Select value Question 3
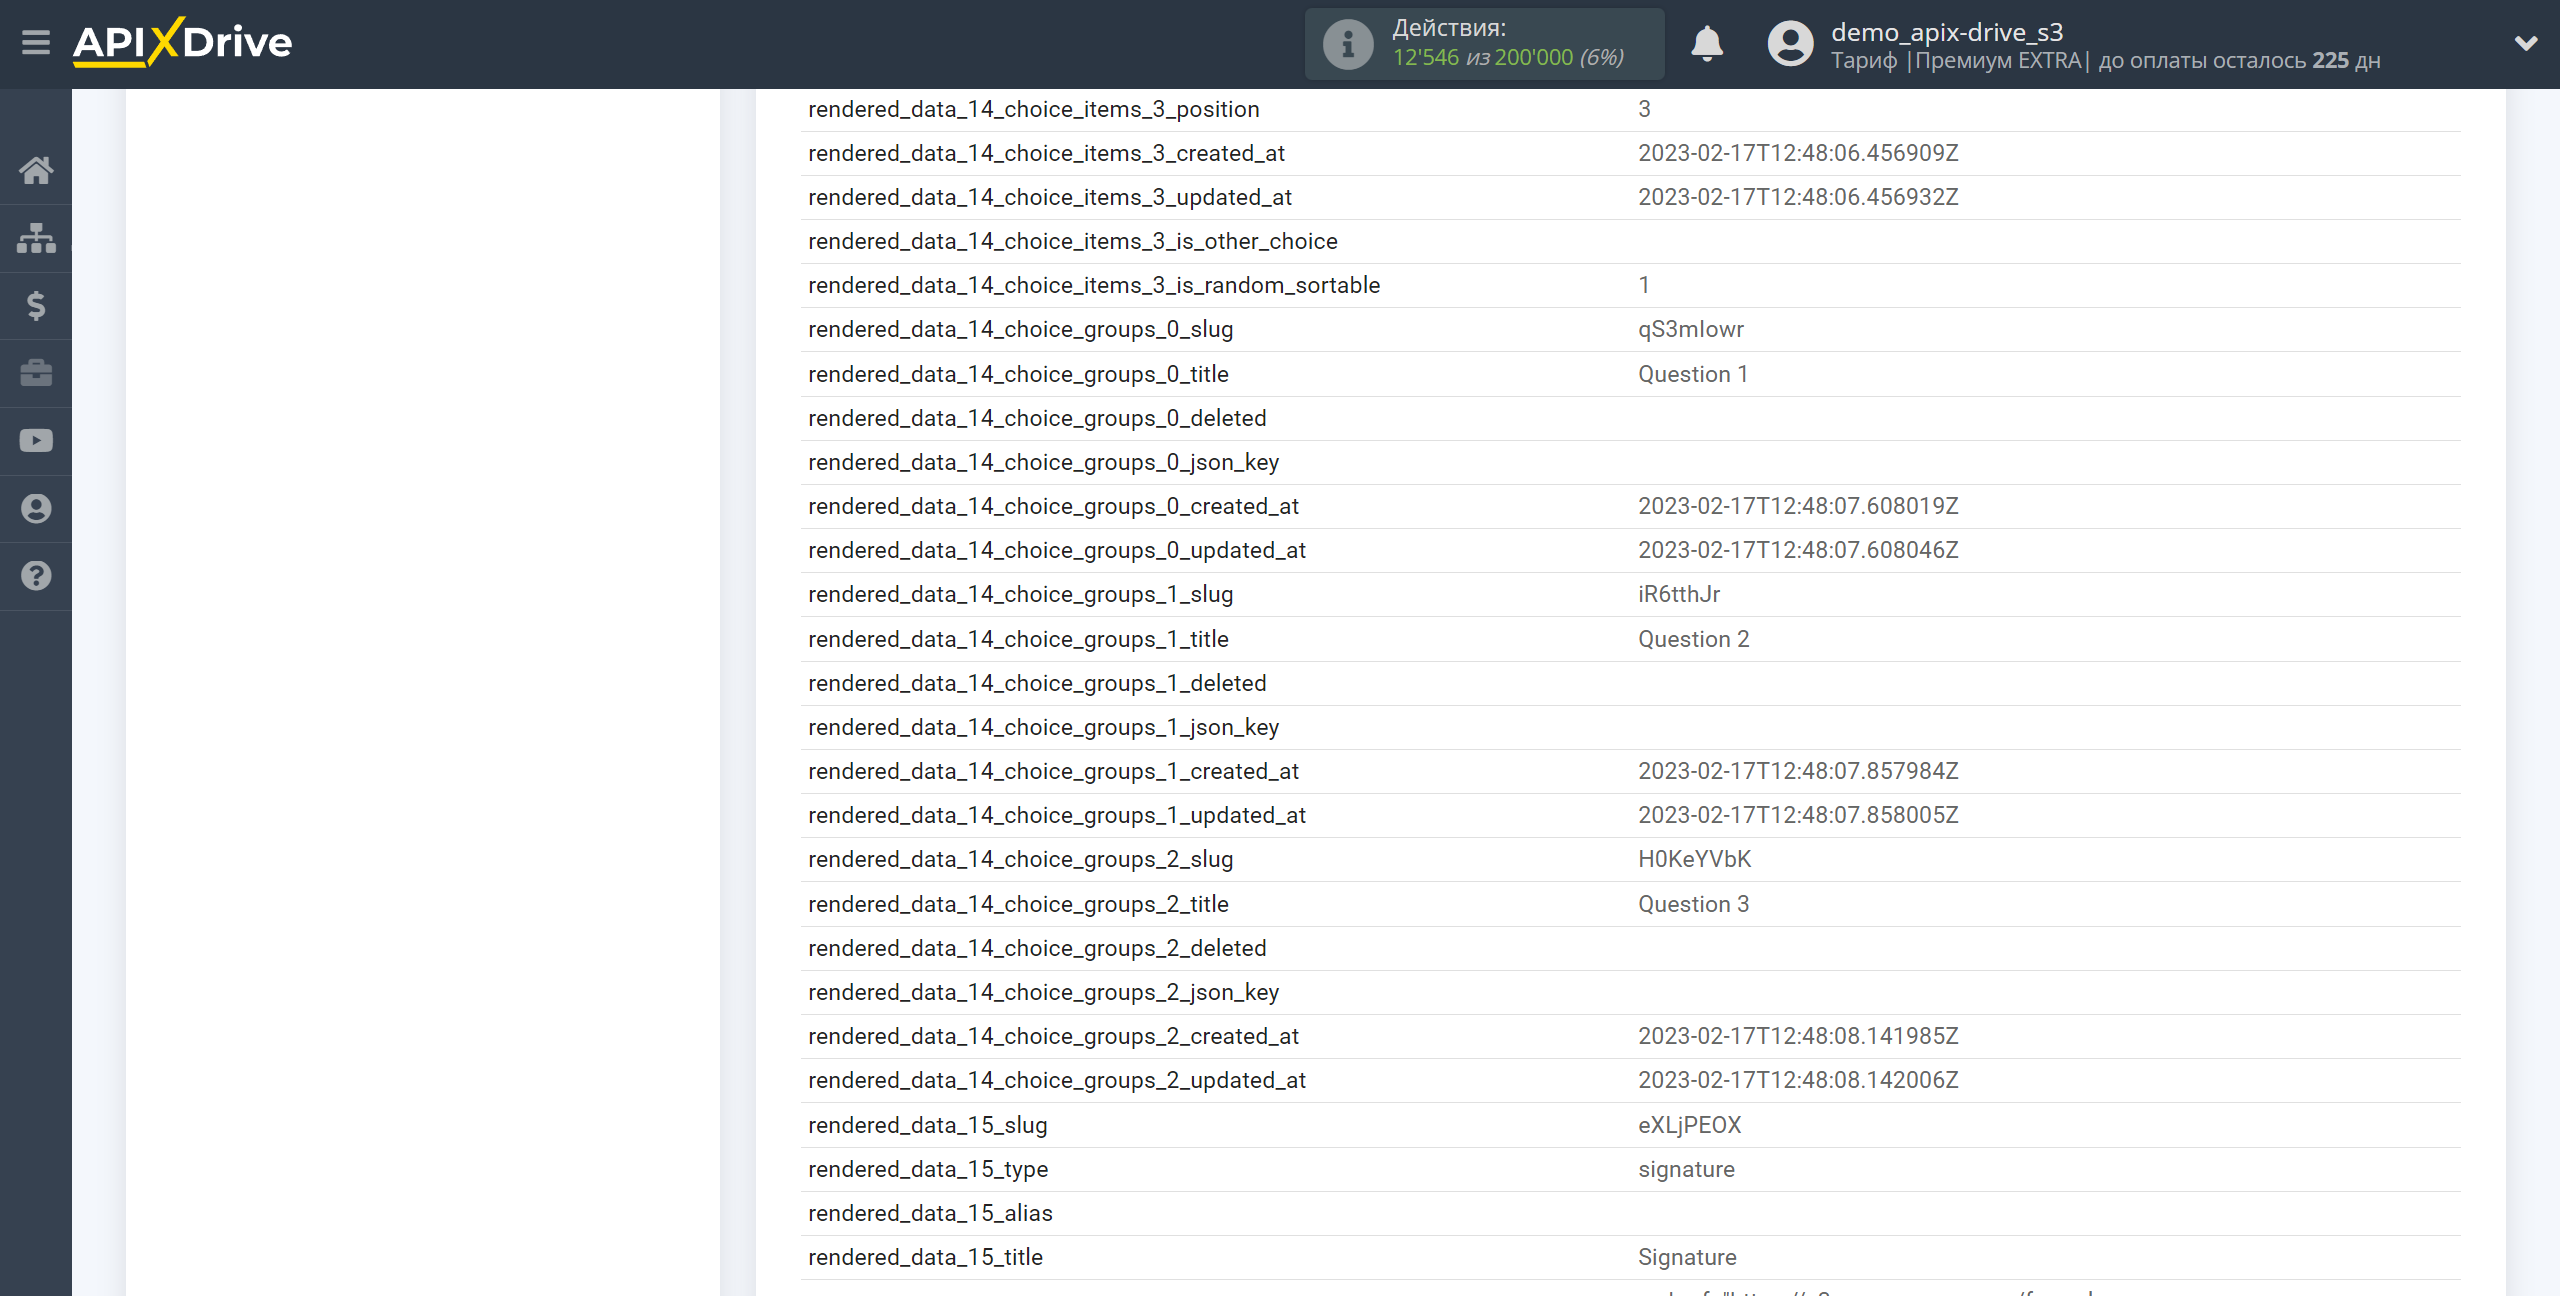This screenshot has width=2560, height=1296. [1694, 905]
